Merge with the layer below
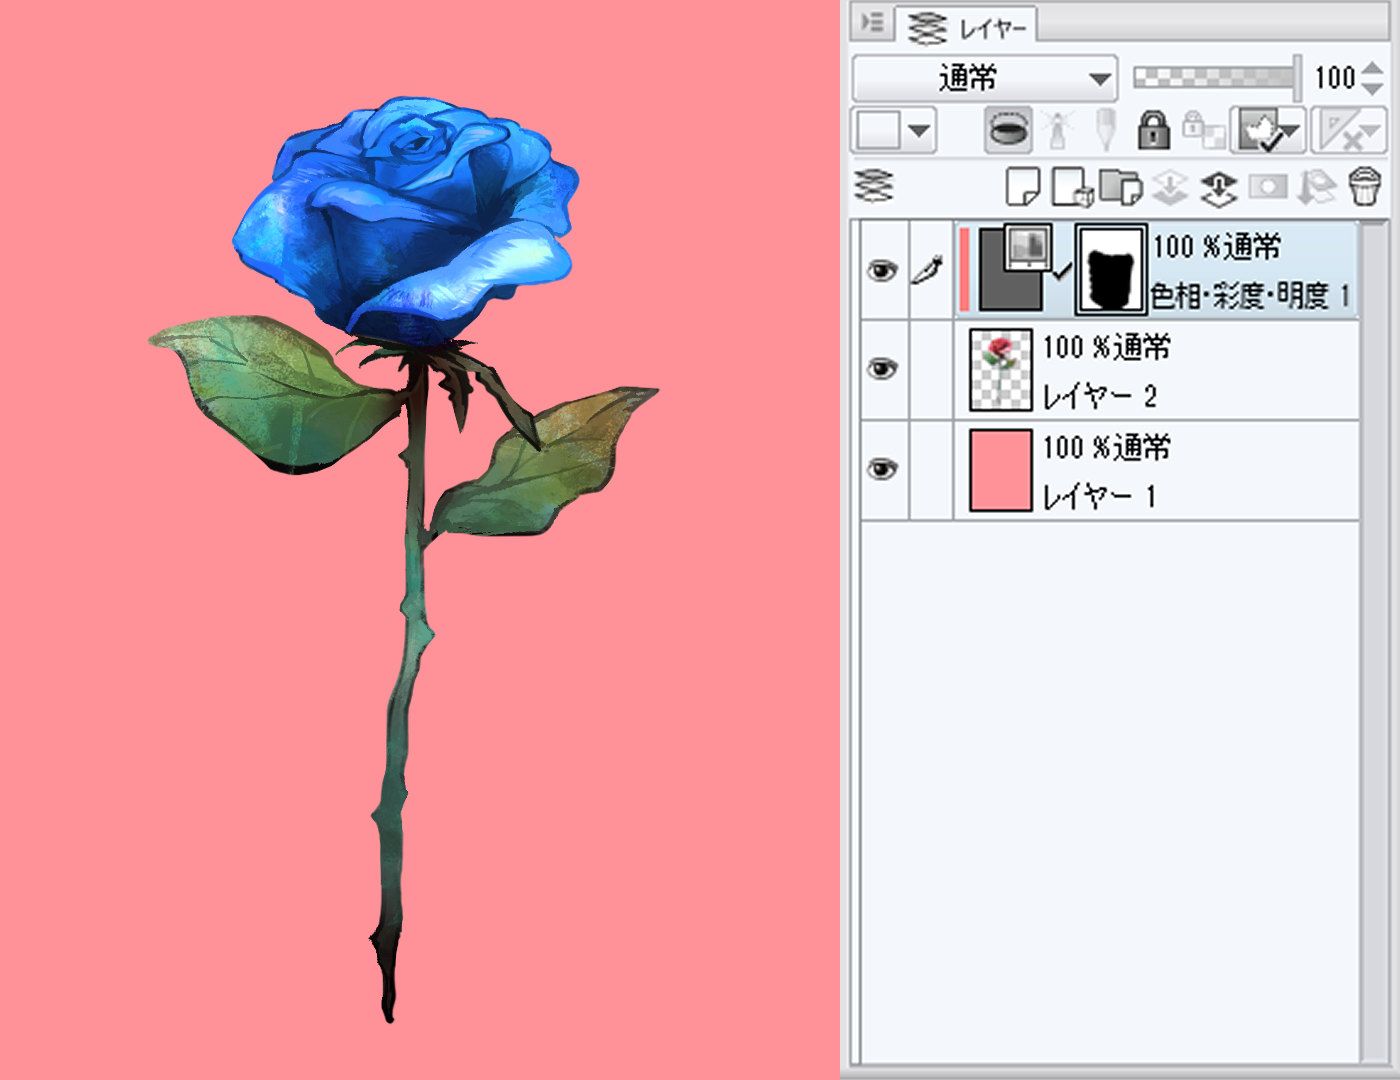This screenshot has height=1080, width=1400. [x=1218, y=187]
